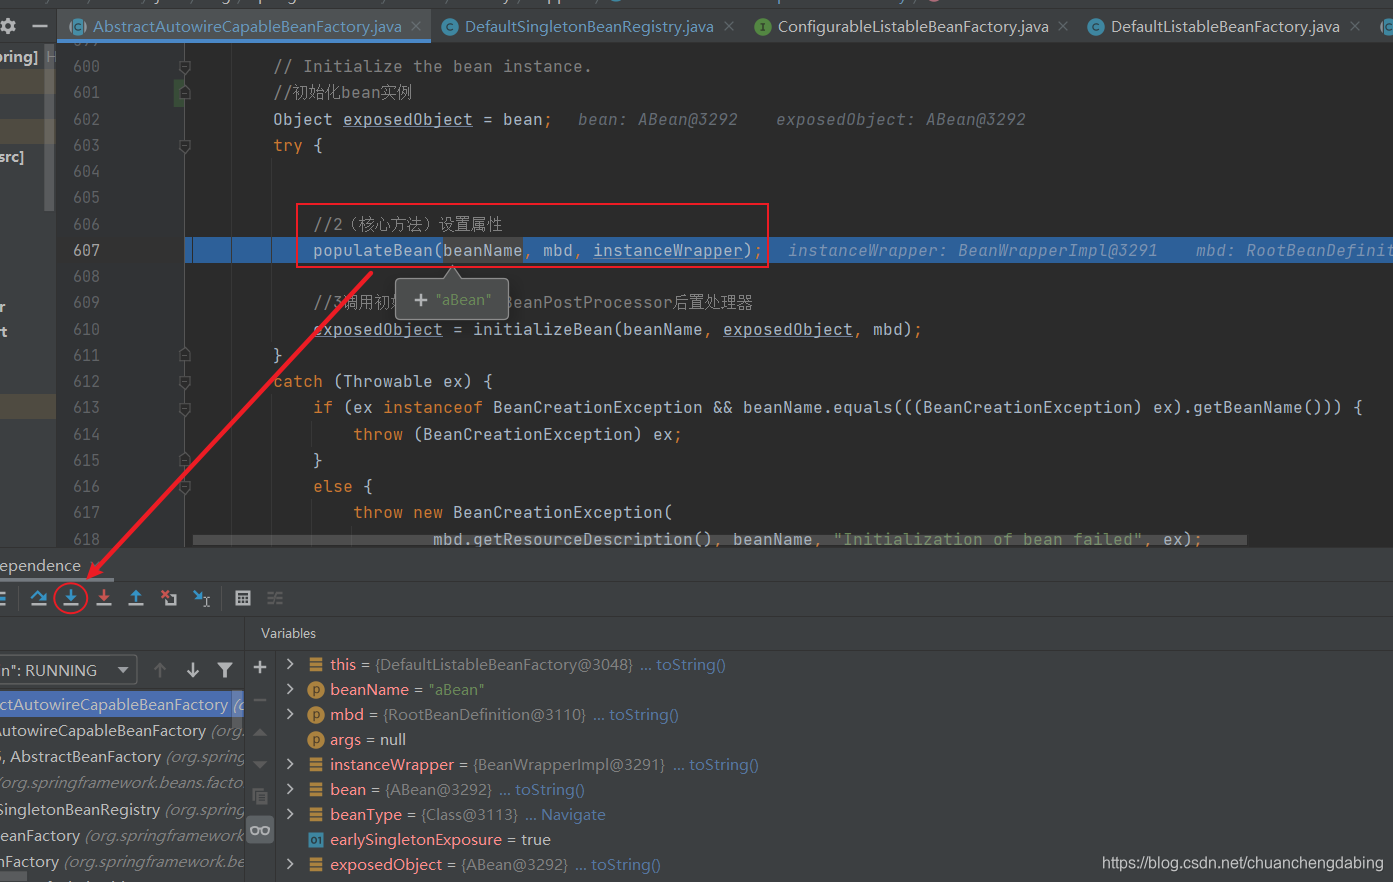Select the highlighted ctAutowireCapableBeanFactory stack frame
Image resolution: width=1393 pixels, height=882 pixels.
pos(120,704)
